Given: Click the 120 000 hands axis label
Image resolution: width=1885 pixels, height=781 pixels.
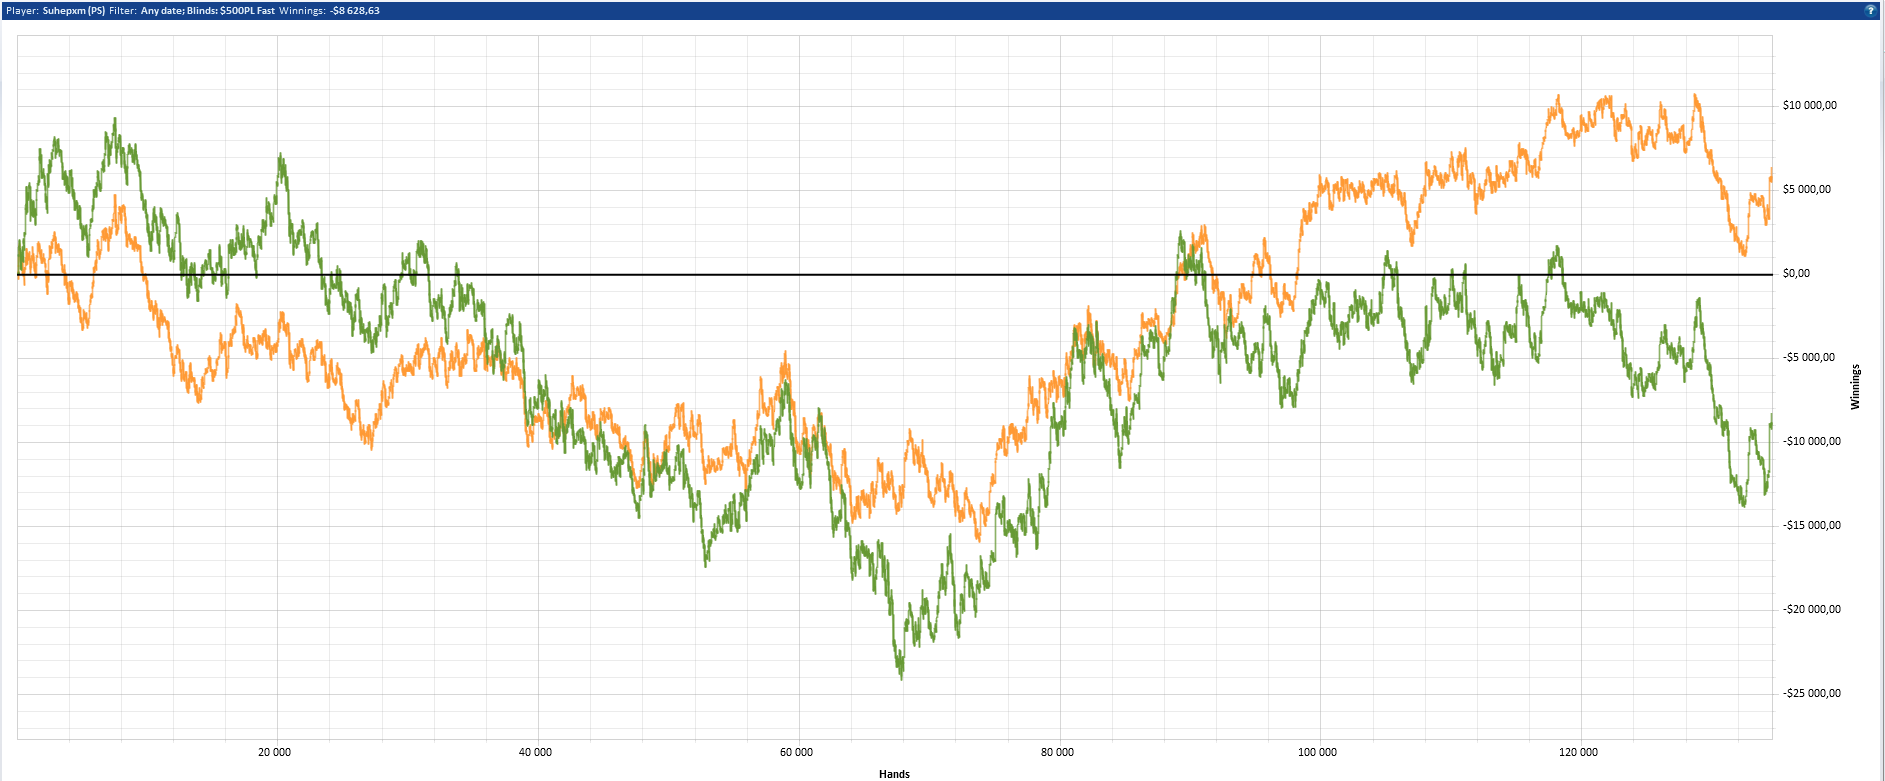Looking at the screenshot, I should tap(1579, 752).
